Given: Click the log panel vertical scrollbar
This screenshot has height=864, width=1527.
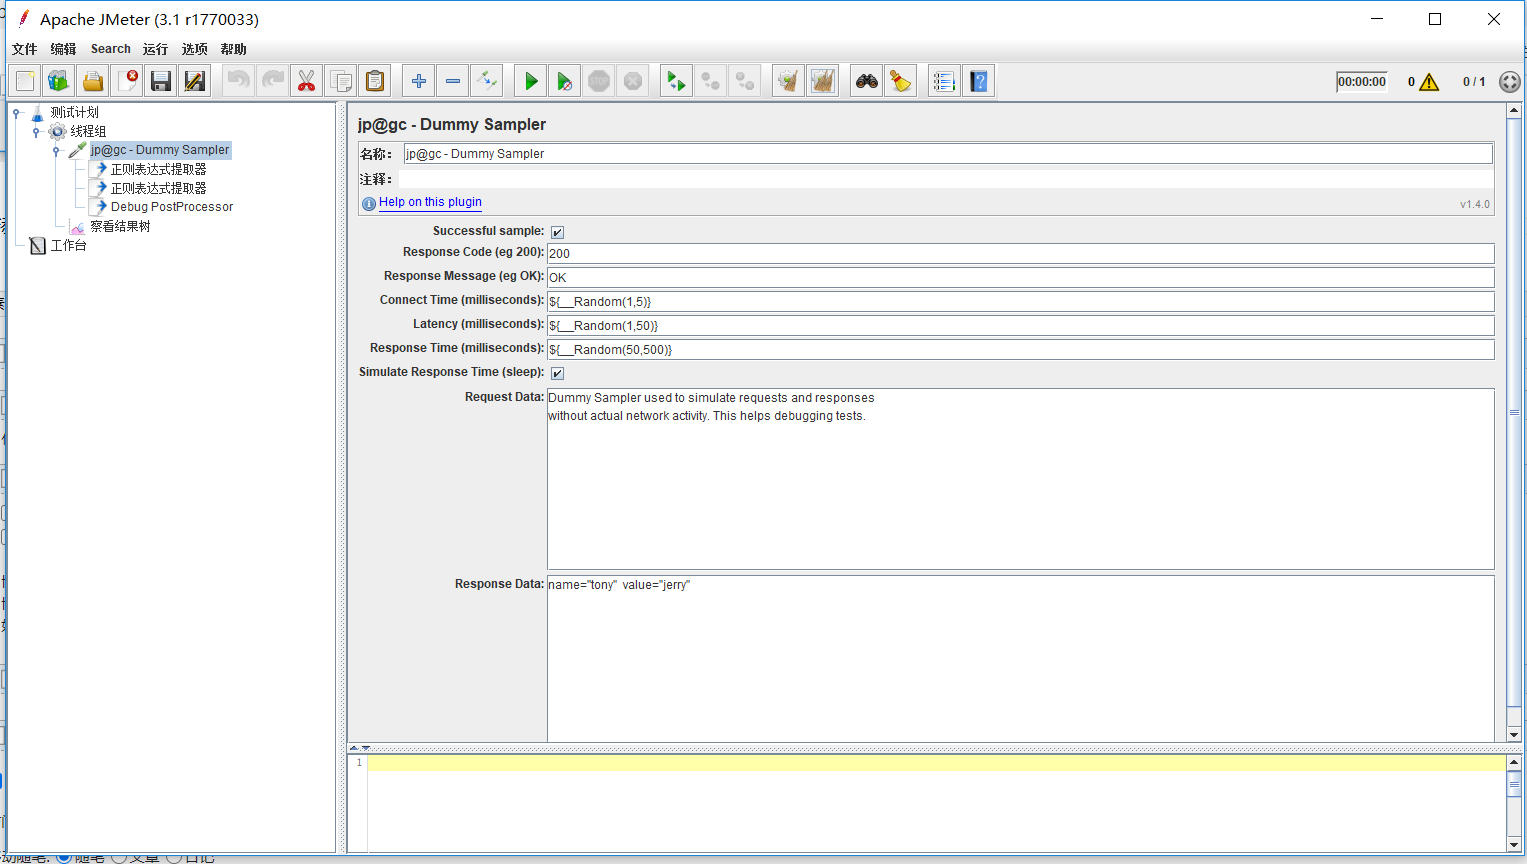Looking at the screenshot, I should pyautogui.click(x=1514, y=803).
